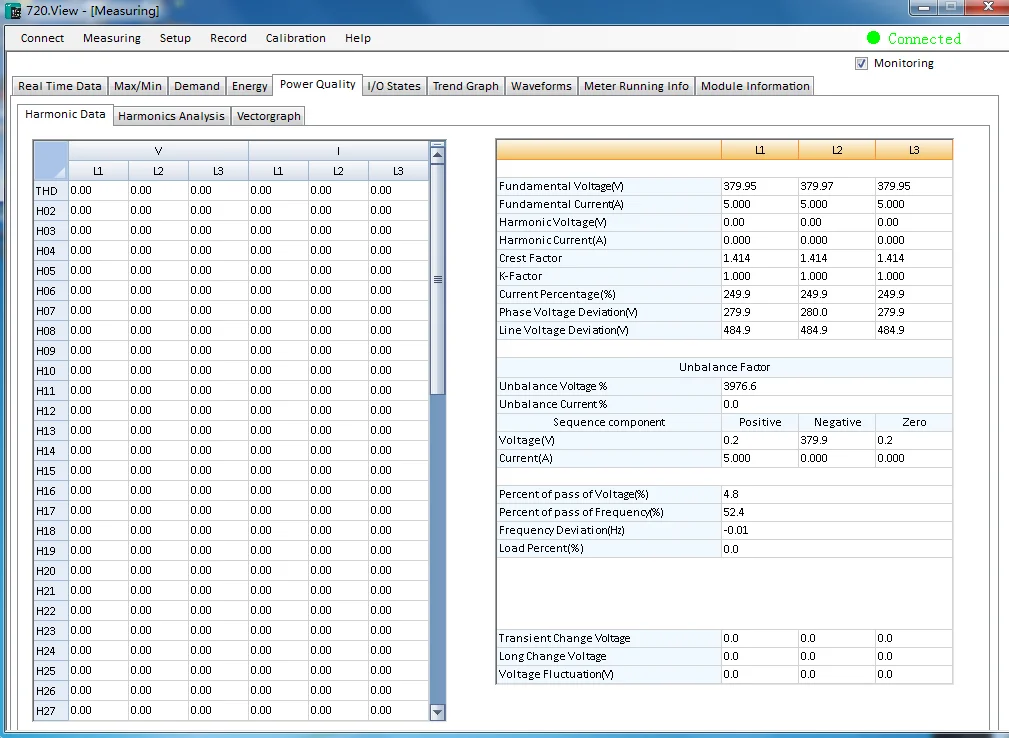Show the Trend Graph tab
Screen dimensions: 1009x738
click(465, 86)
